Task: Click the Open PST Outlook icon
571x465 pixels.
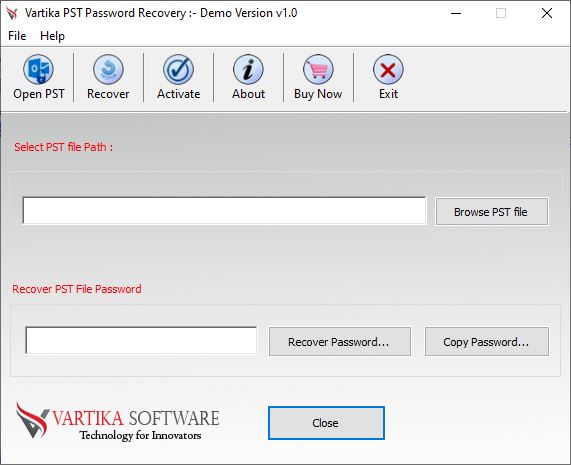Action: point(38,69)
